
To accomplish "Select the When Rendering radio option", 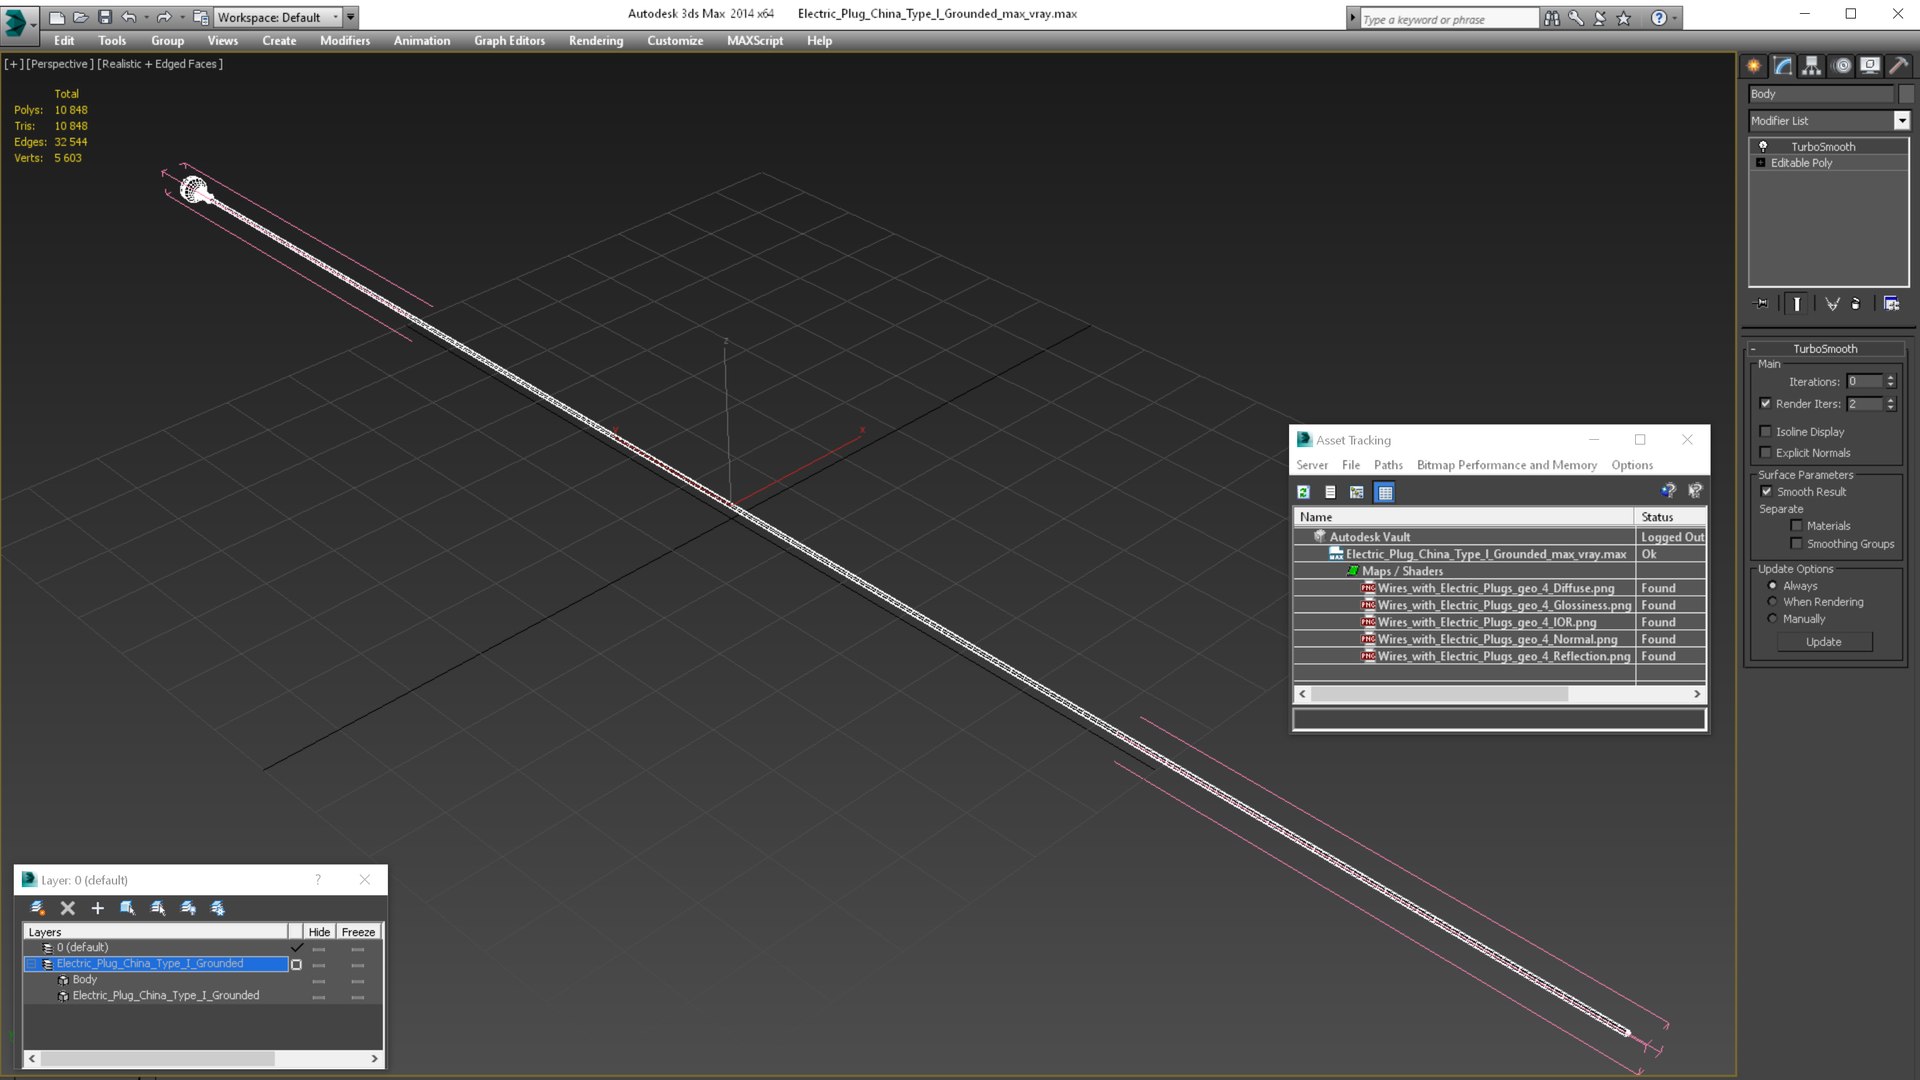I will click(x=1773, y=602).
